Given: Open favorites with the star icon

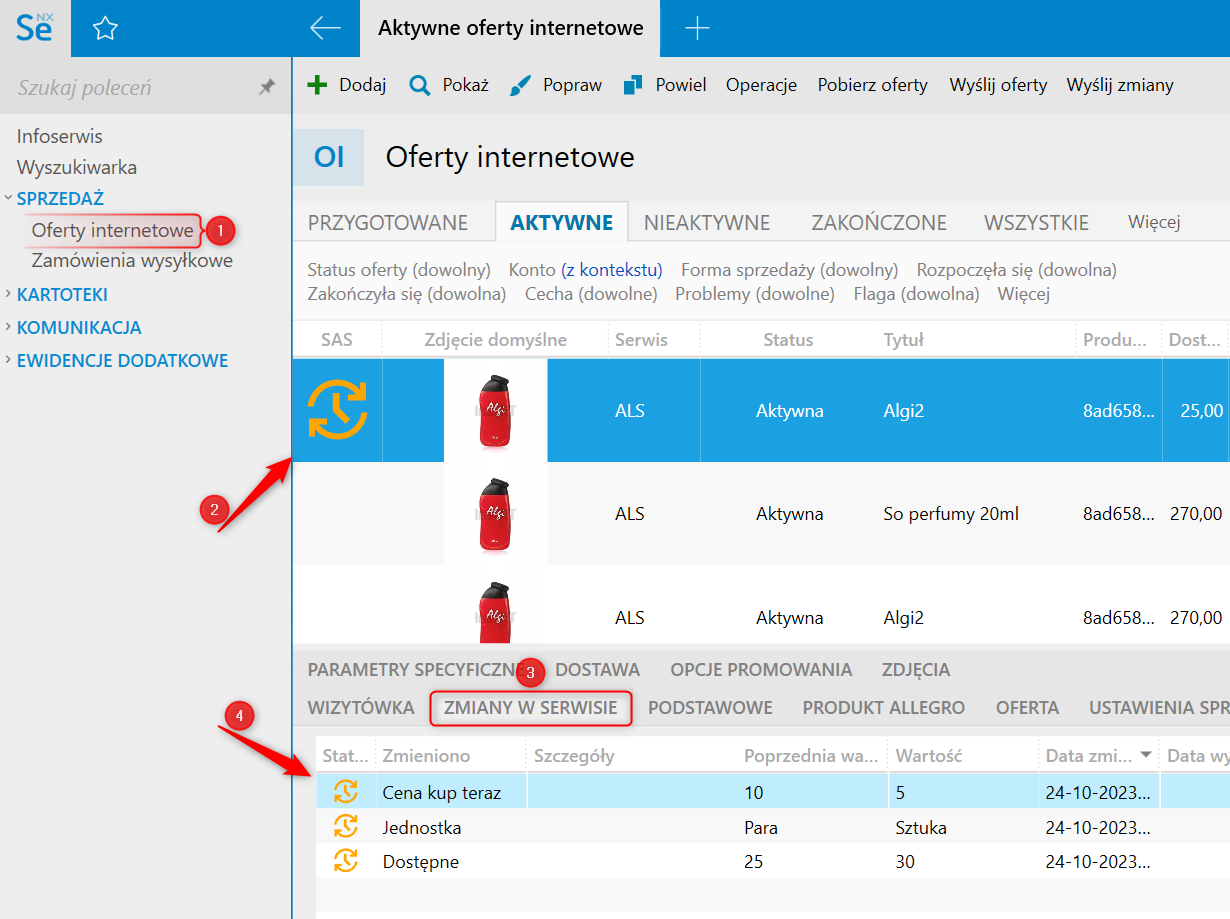Looking at the screenshot, I should [x=105, y=29].
